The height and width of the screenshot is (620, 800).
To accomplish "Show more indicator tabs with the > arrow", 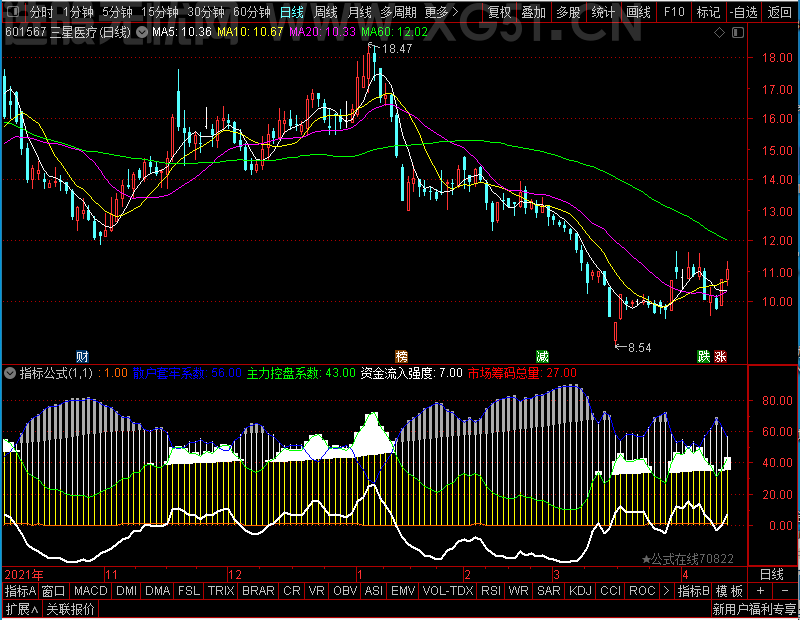I will (x=666, y=590).
